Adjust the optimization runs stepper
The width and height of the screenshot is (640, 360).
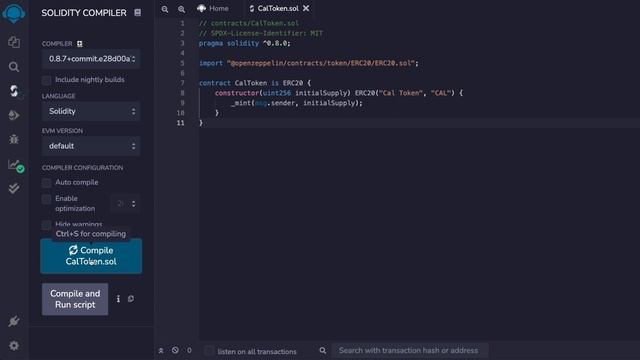pyautogui.click(x=125, y=203)
